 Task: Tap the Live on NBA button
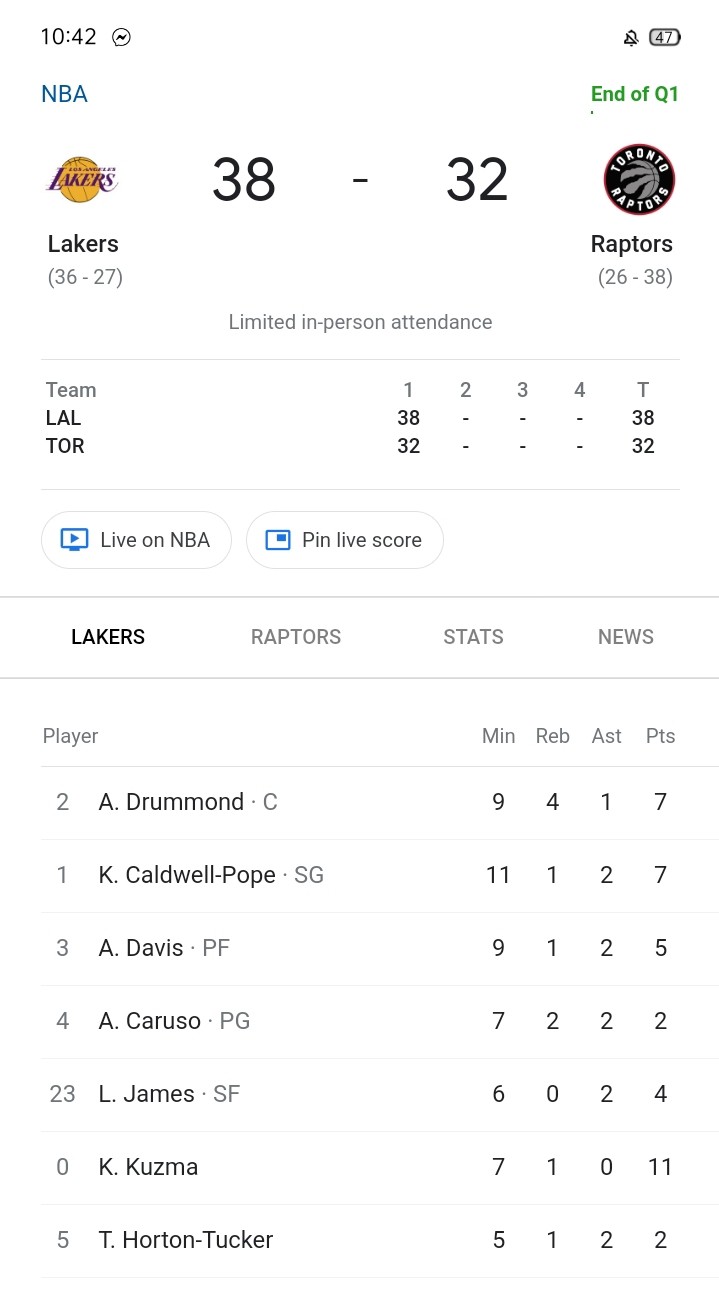[x=136, y=540]
